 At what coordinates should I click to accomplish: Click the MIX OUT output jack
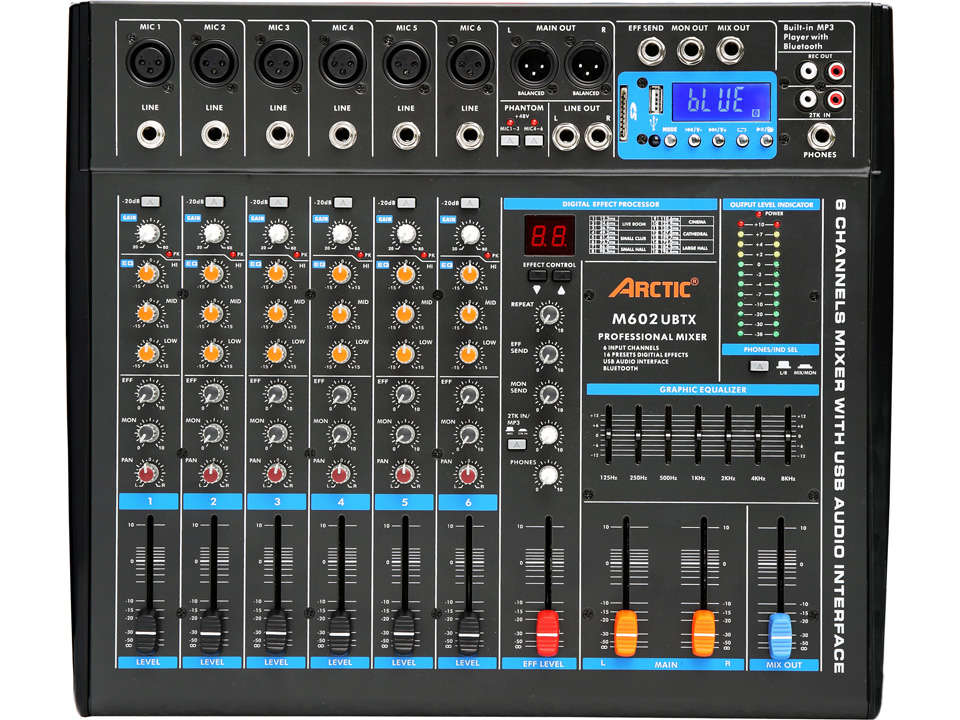(x=730, y=51)
